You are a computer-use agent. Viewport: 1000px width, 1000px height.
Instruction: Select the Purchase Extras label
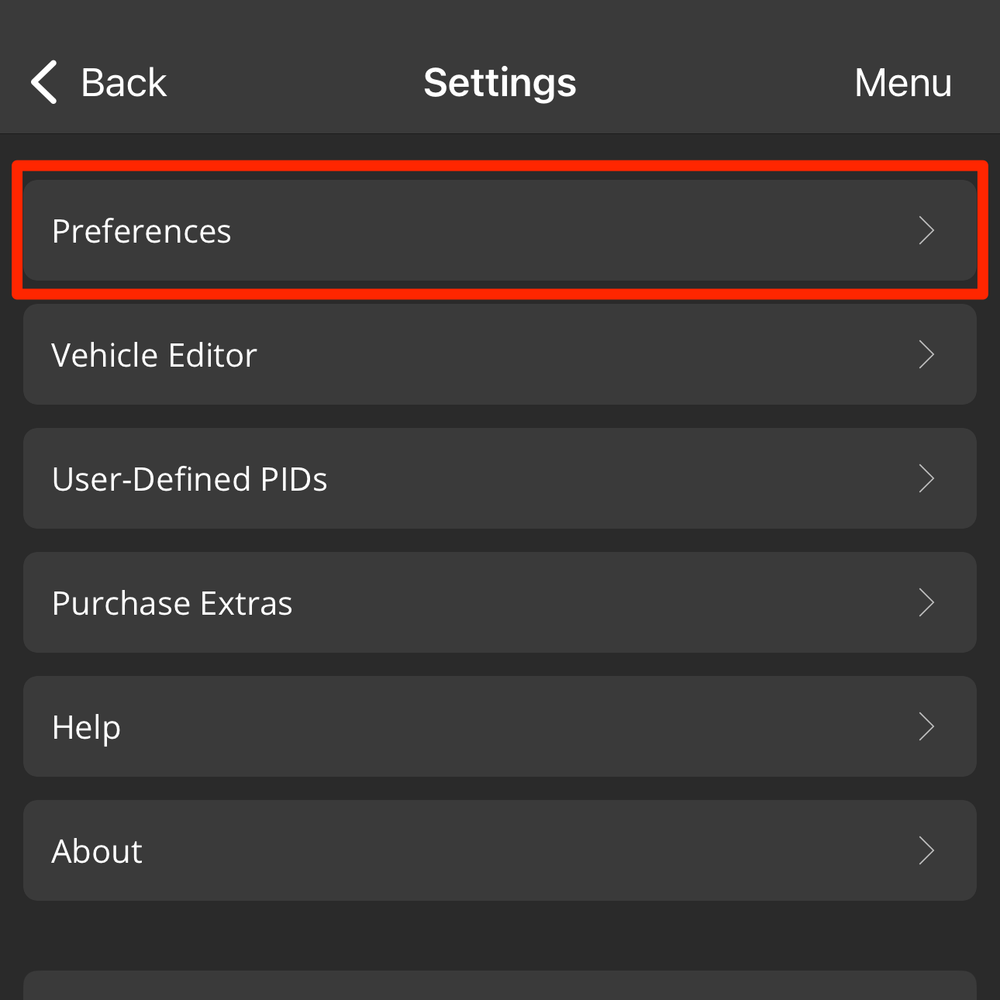[172, 603]
